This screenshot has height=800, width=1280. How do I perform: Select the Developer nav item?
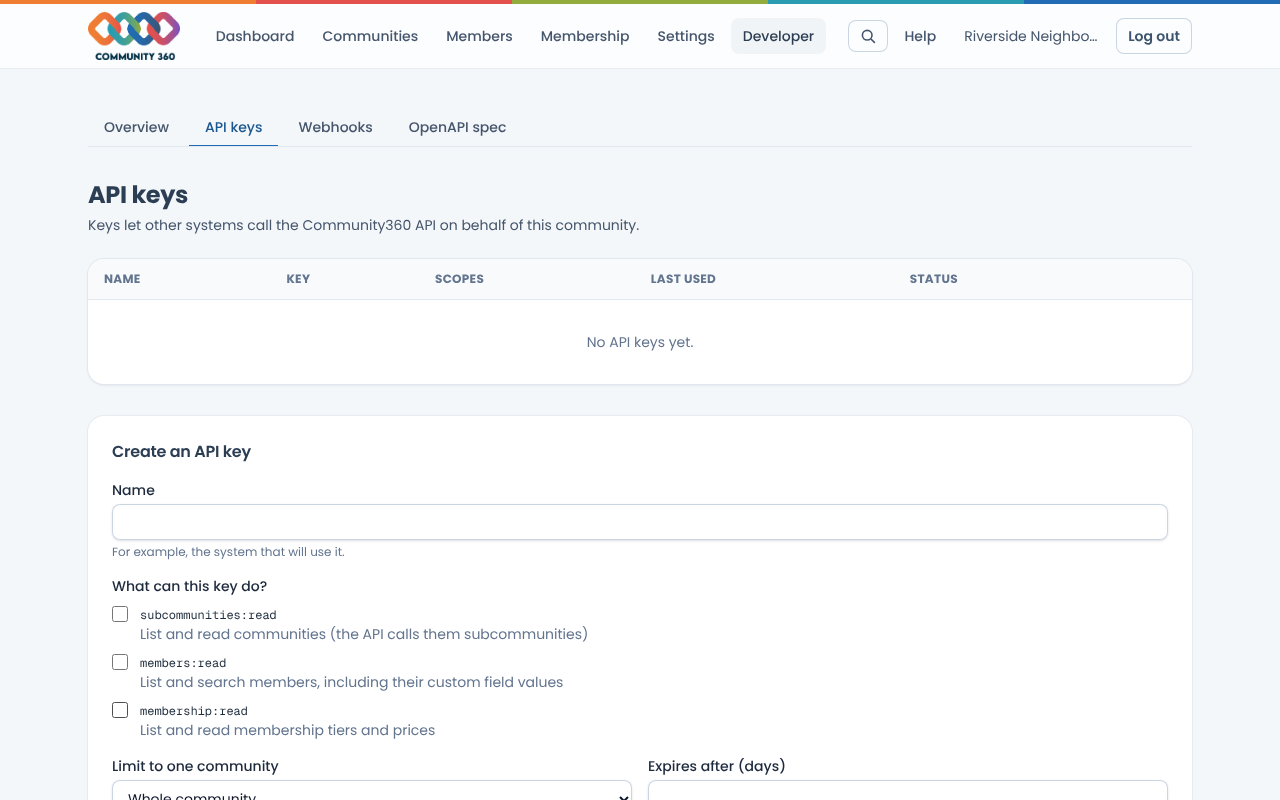778,36
